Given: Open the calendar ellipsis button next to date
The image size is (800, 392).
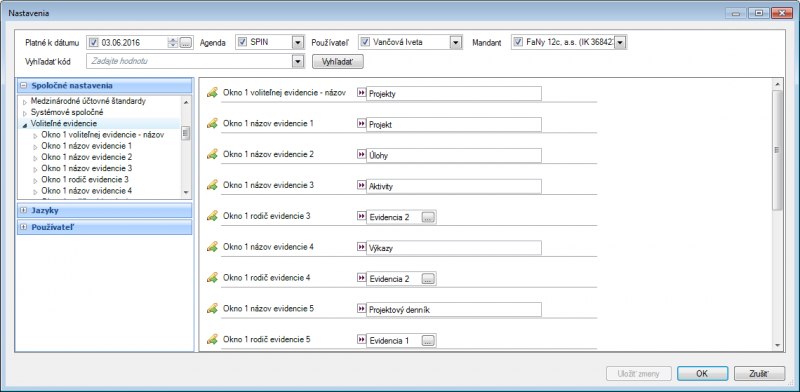Looking at the screenshot, I should [186, 42].
